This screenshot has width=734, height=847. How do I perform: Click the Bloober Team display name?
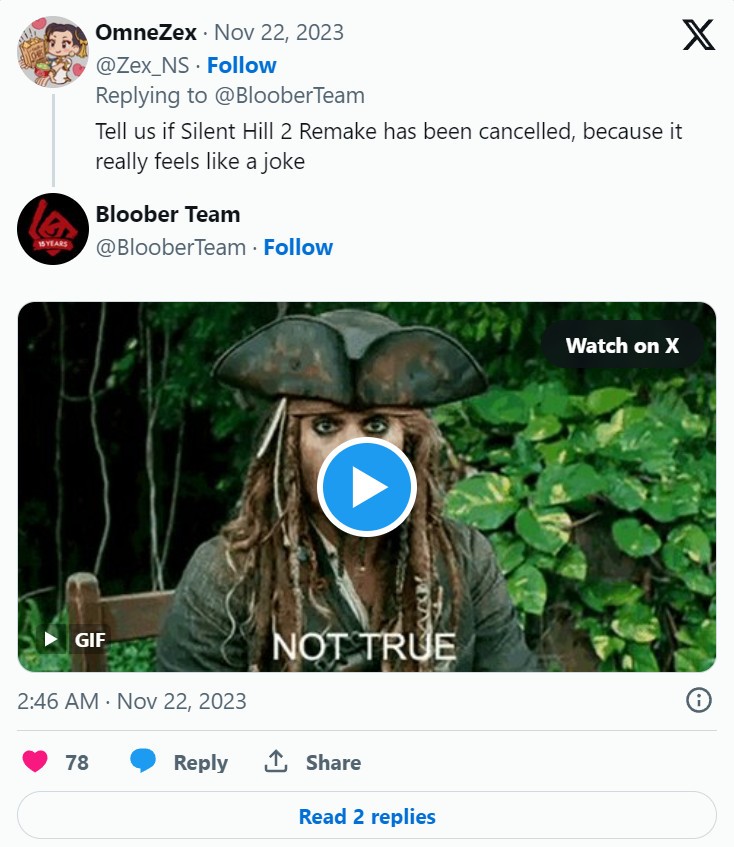pos(168,214)
